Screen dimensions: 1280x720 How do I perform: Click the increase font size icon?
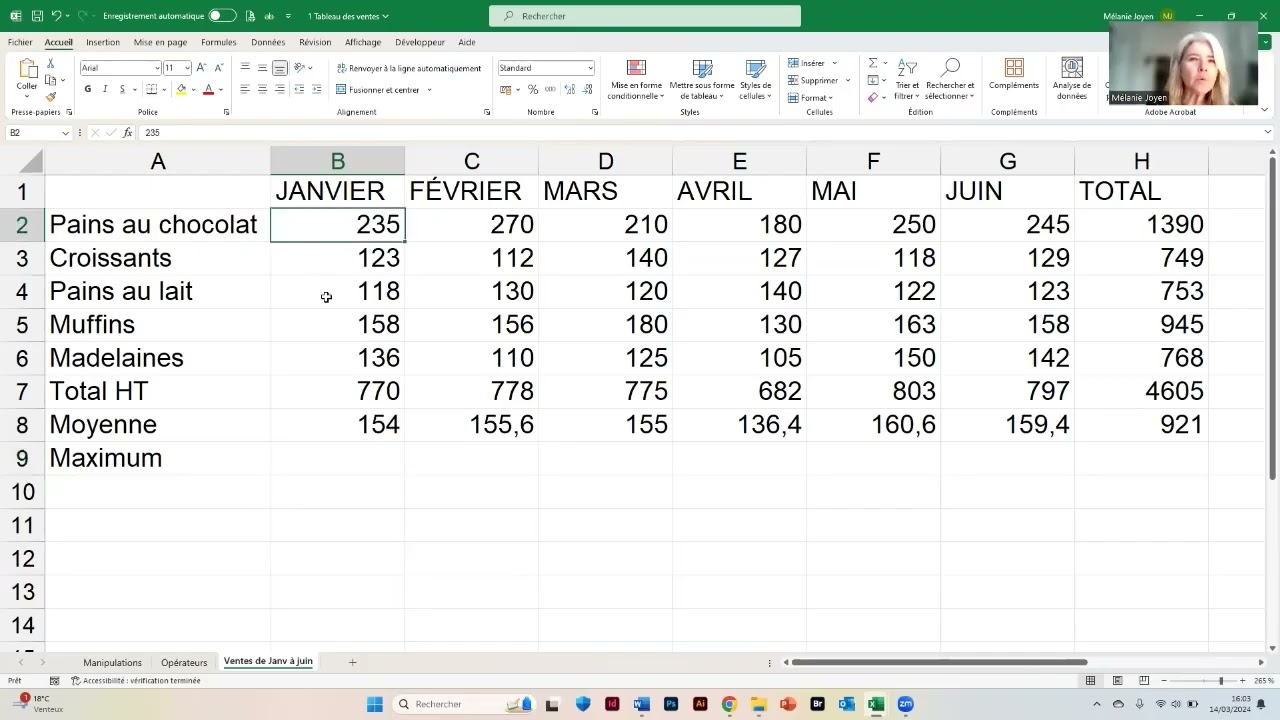(x=201, y=68)
